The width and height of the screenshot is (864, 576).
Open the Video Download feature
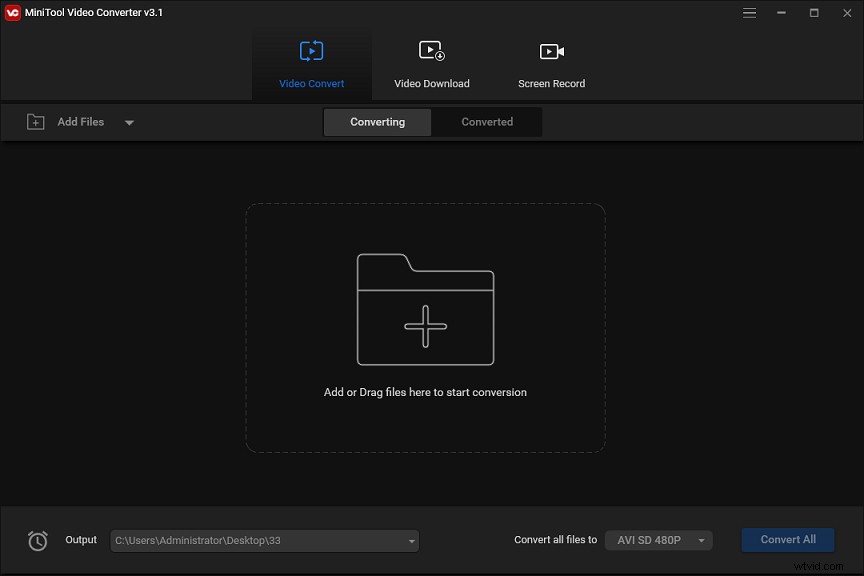click(x=431, y=60)
